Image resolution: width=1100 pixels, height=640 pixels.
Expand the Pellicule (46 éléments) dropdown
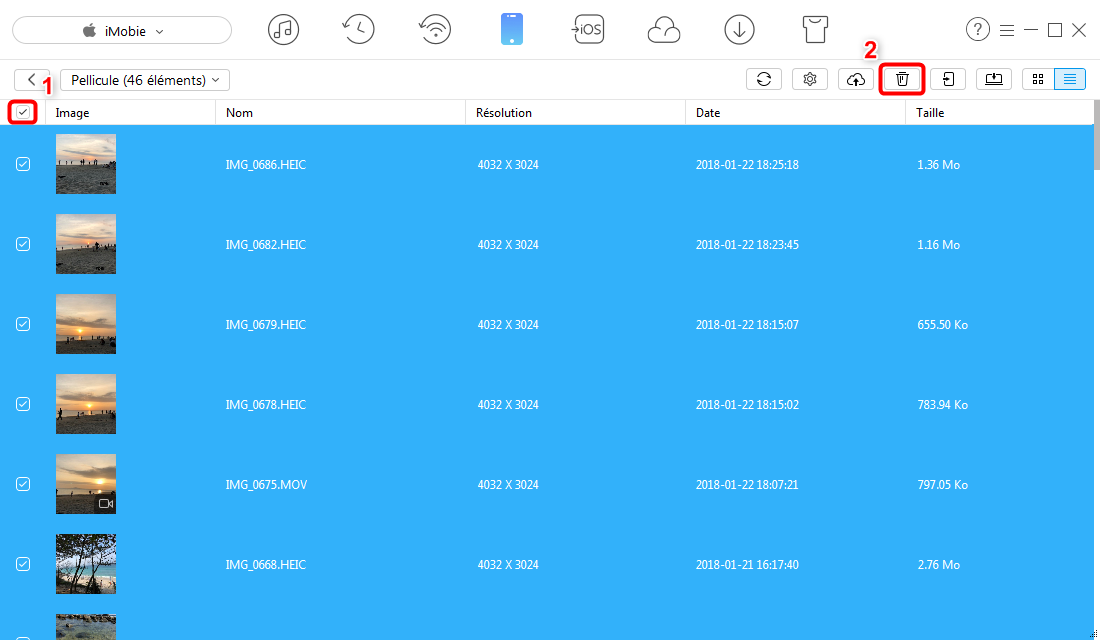(145, 80)
